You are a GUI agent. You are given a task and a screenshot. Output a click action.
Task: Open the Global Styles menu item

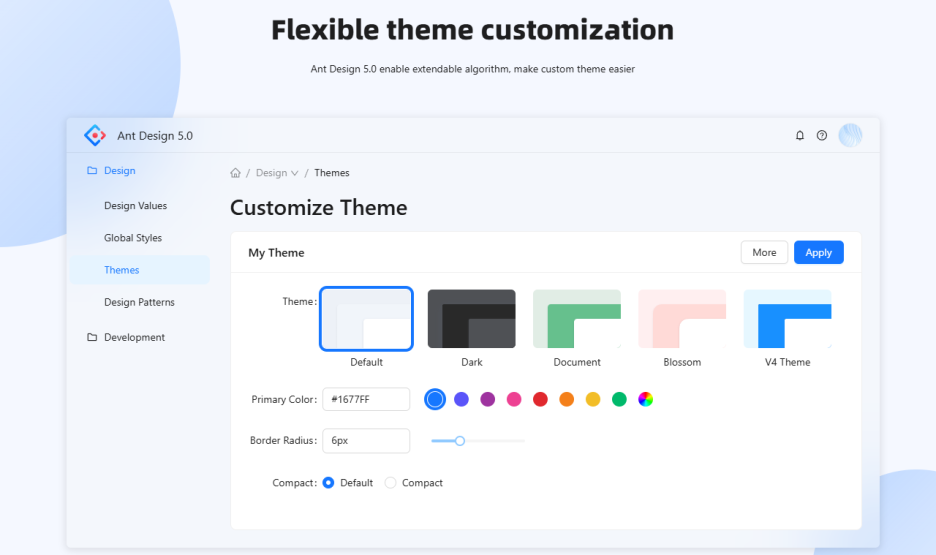coord(140,238)
